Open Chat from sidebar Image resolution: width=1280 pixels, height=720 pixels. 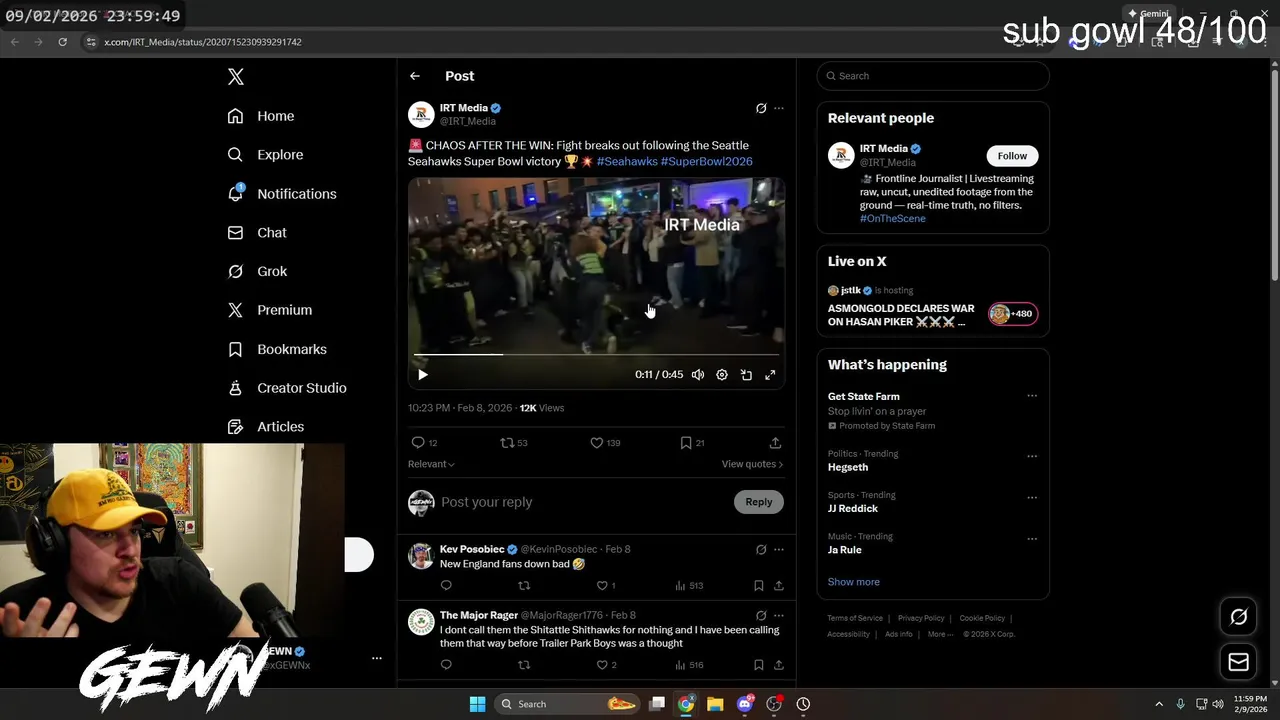coord(257,233)
